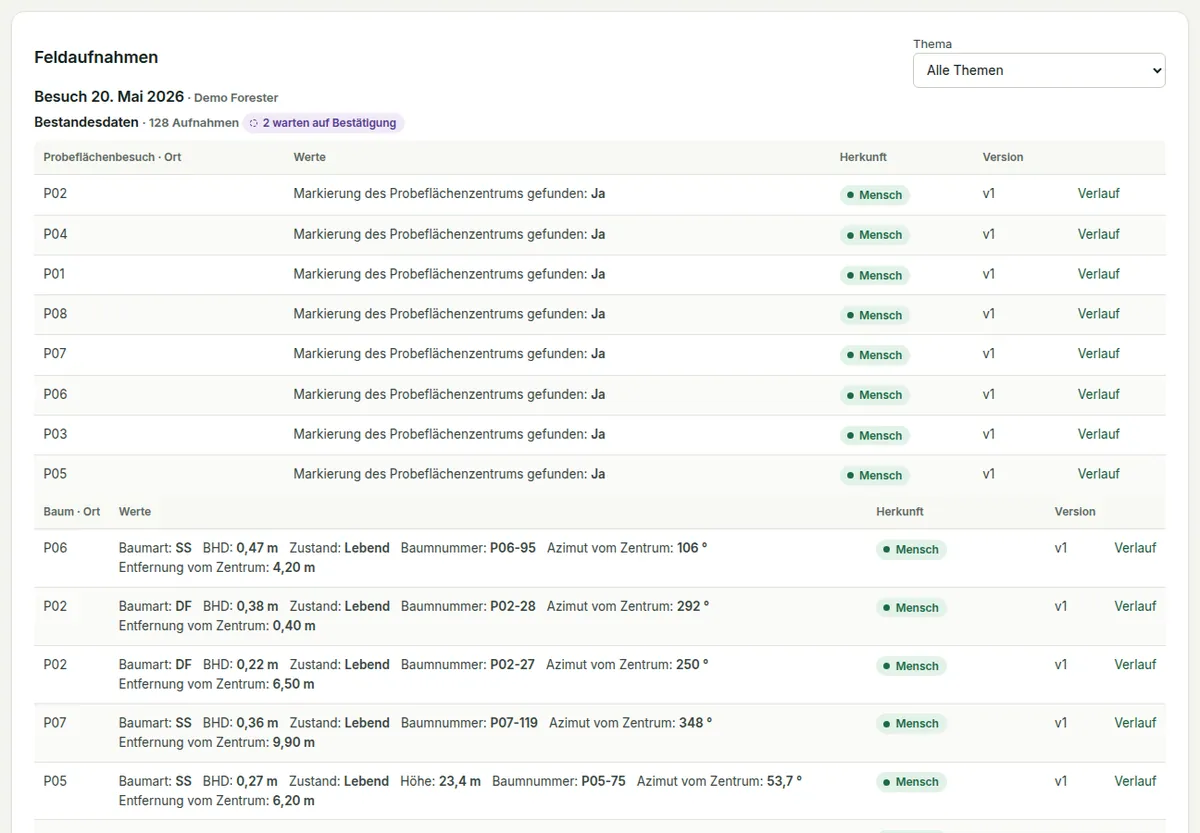
Task: Click tree number P06-95
Action: coord(513,548)
